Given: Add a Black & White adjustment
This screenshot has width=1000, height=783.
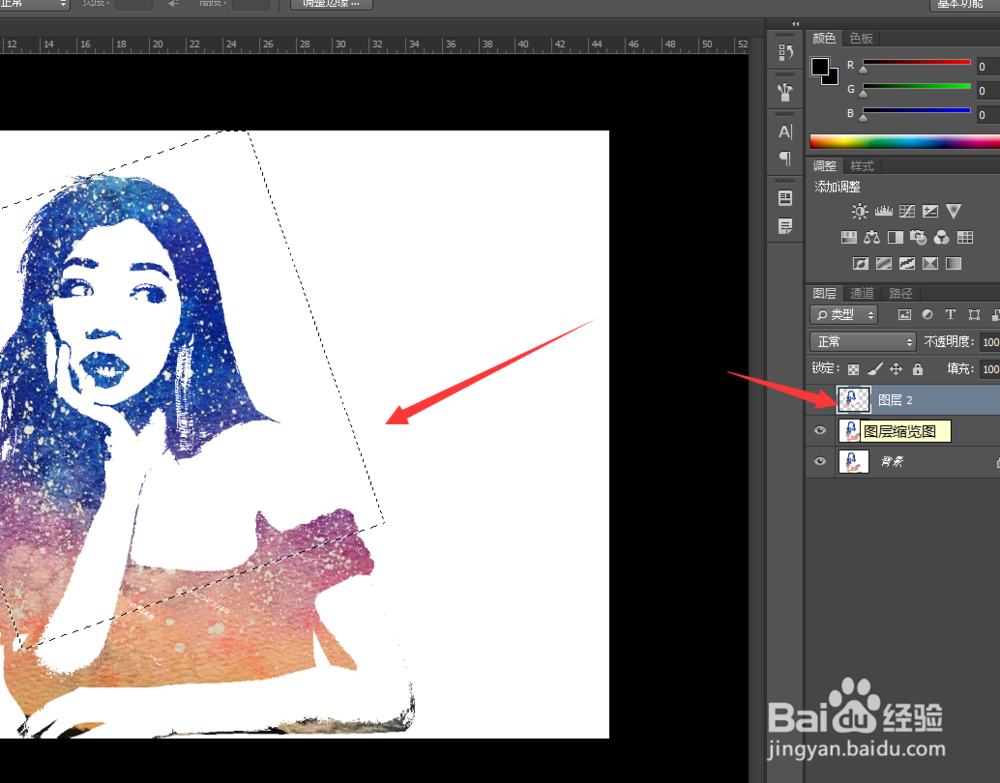Looking at the screenshot, I should tap(895, 238).
